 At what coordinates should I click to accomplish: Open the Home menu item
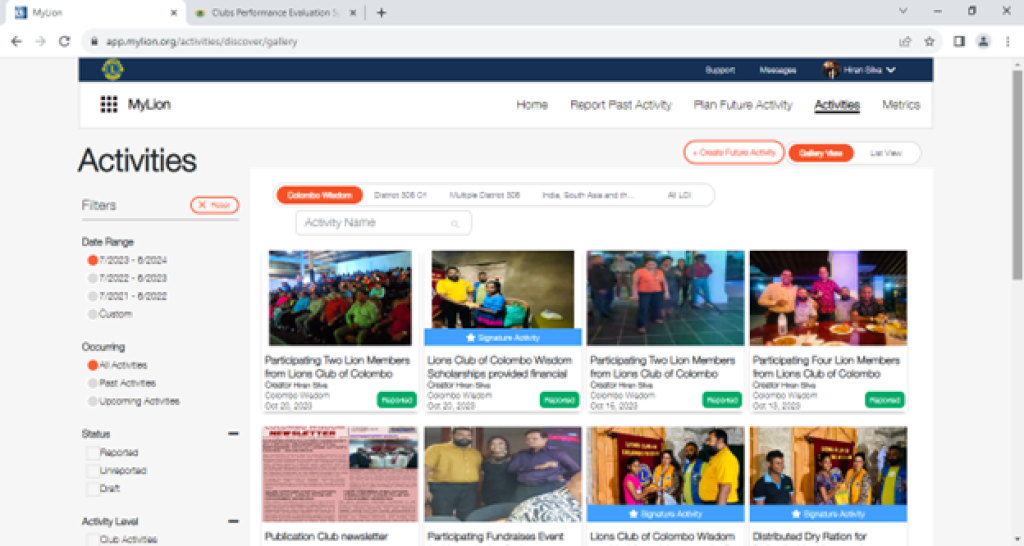click(x=532, y=104)
